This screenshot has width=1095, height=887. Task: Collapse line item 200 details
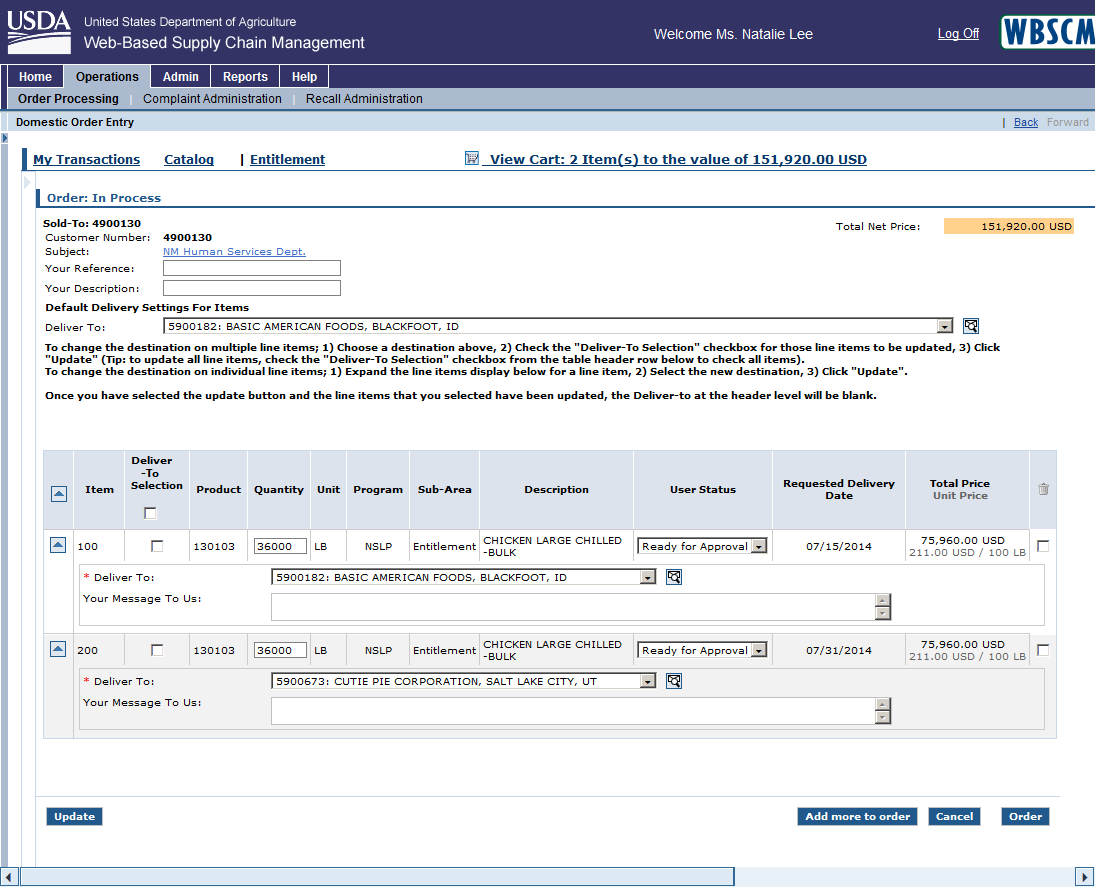pos(58,649)
